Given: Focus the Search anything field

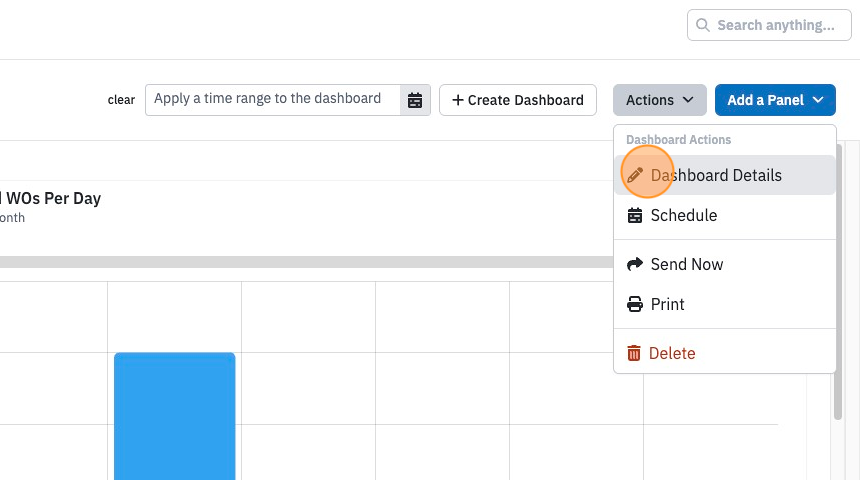Looking at the screenshot, I should [x=769, y=25].
